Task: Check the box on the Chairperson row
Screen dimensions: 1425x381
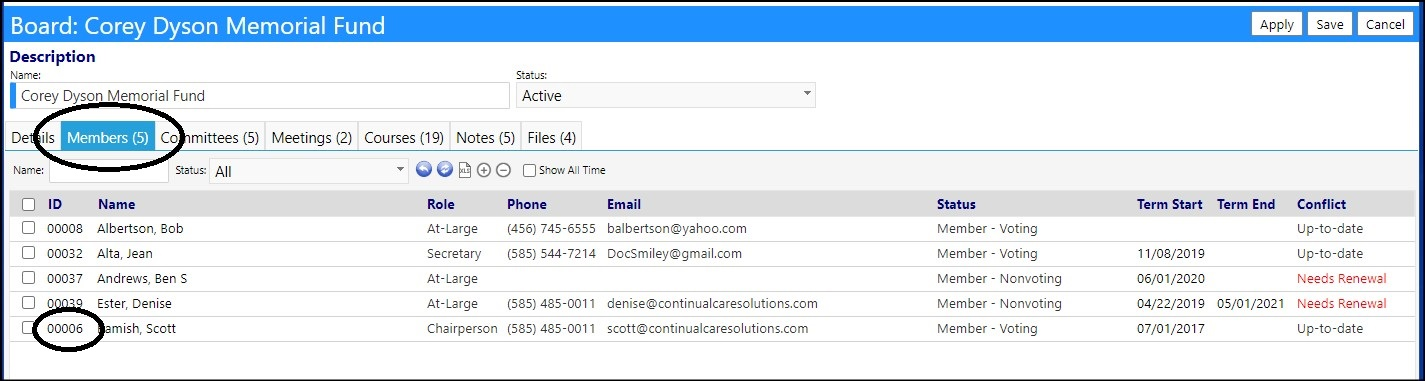Action: click(x=29, y=328)
